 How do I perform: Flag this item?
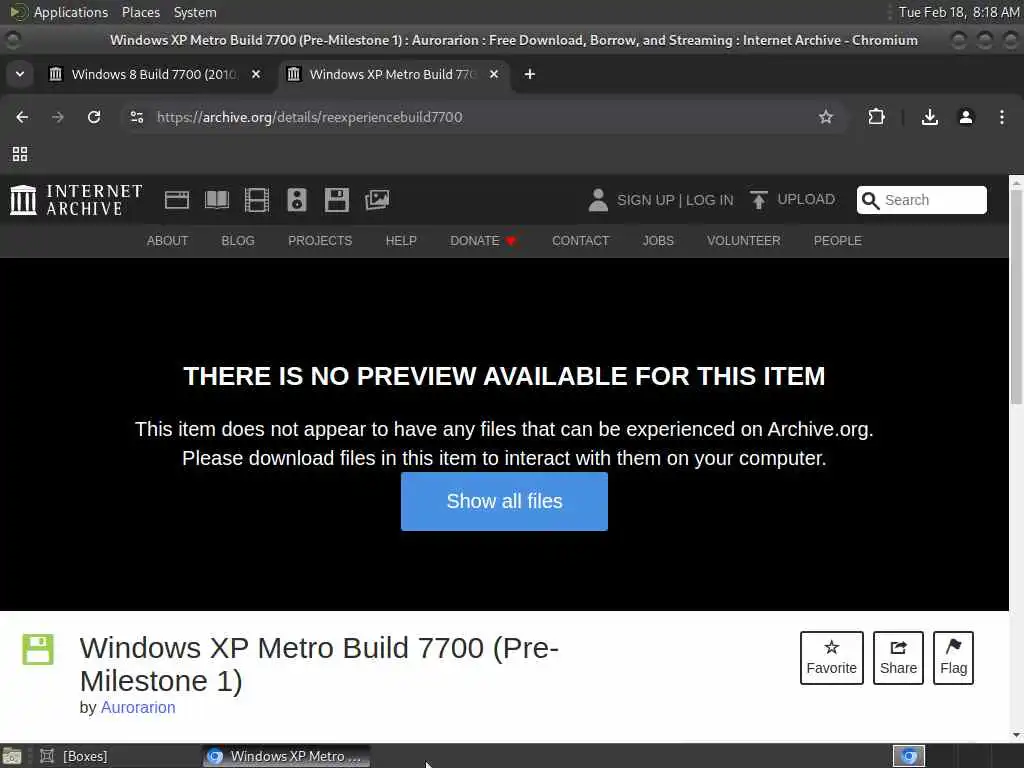click(953, 658)
